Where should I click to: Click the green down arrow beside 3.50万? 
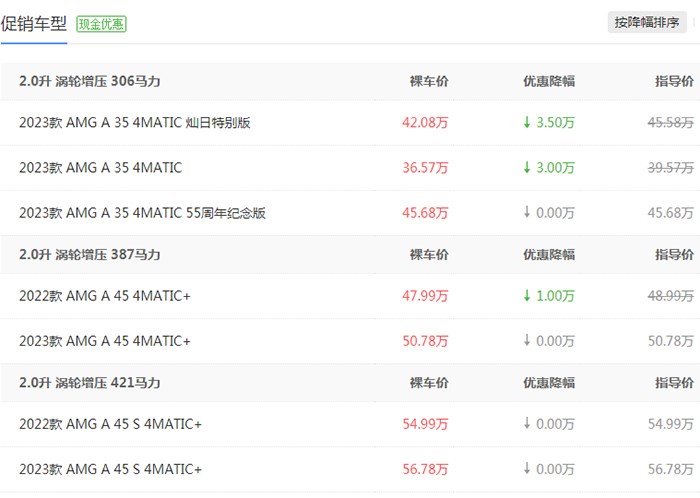(527, 122)
